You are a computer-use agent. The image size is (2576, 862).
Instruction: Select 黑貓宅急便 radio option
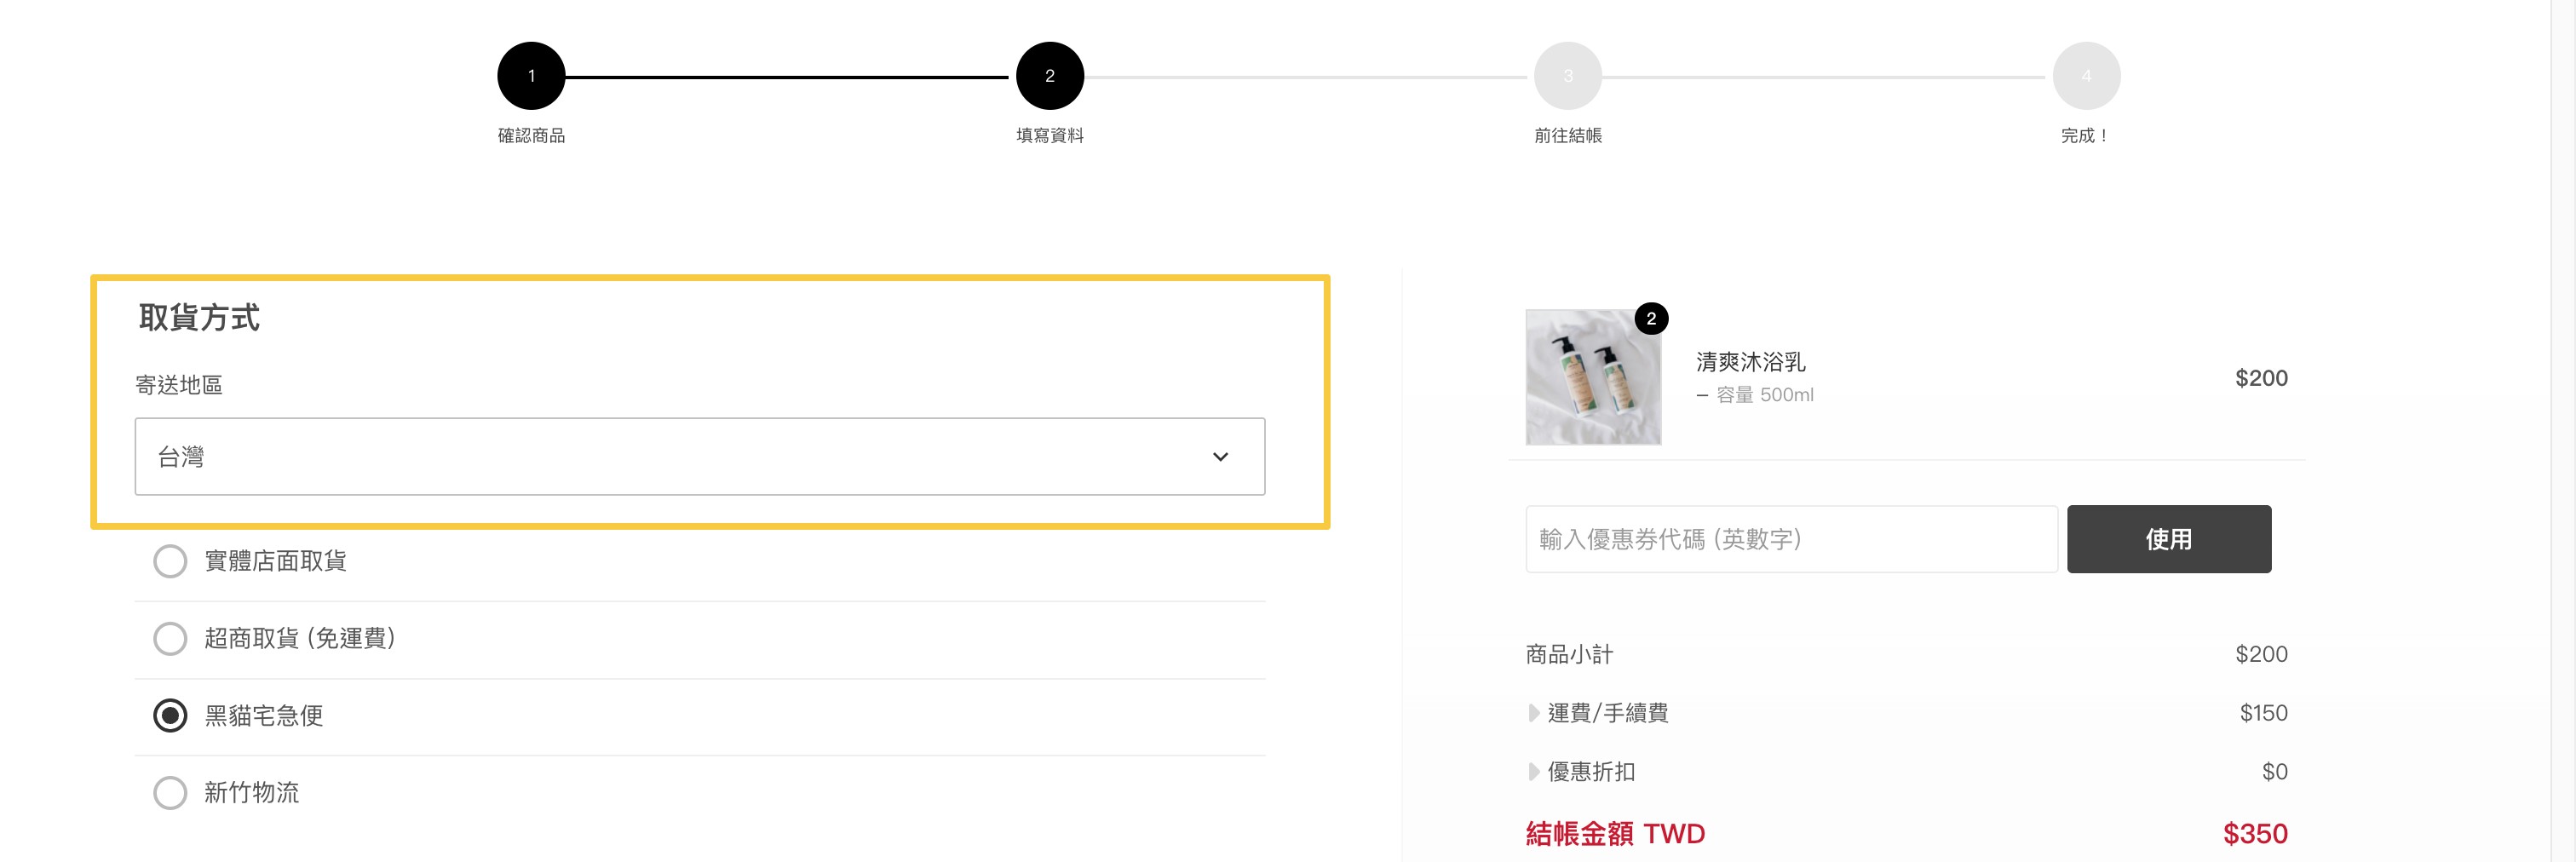pos(170,715)
